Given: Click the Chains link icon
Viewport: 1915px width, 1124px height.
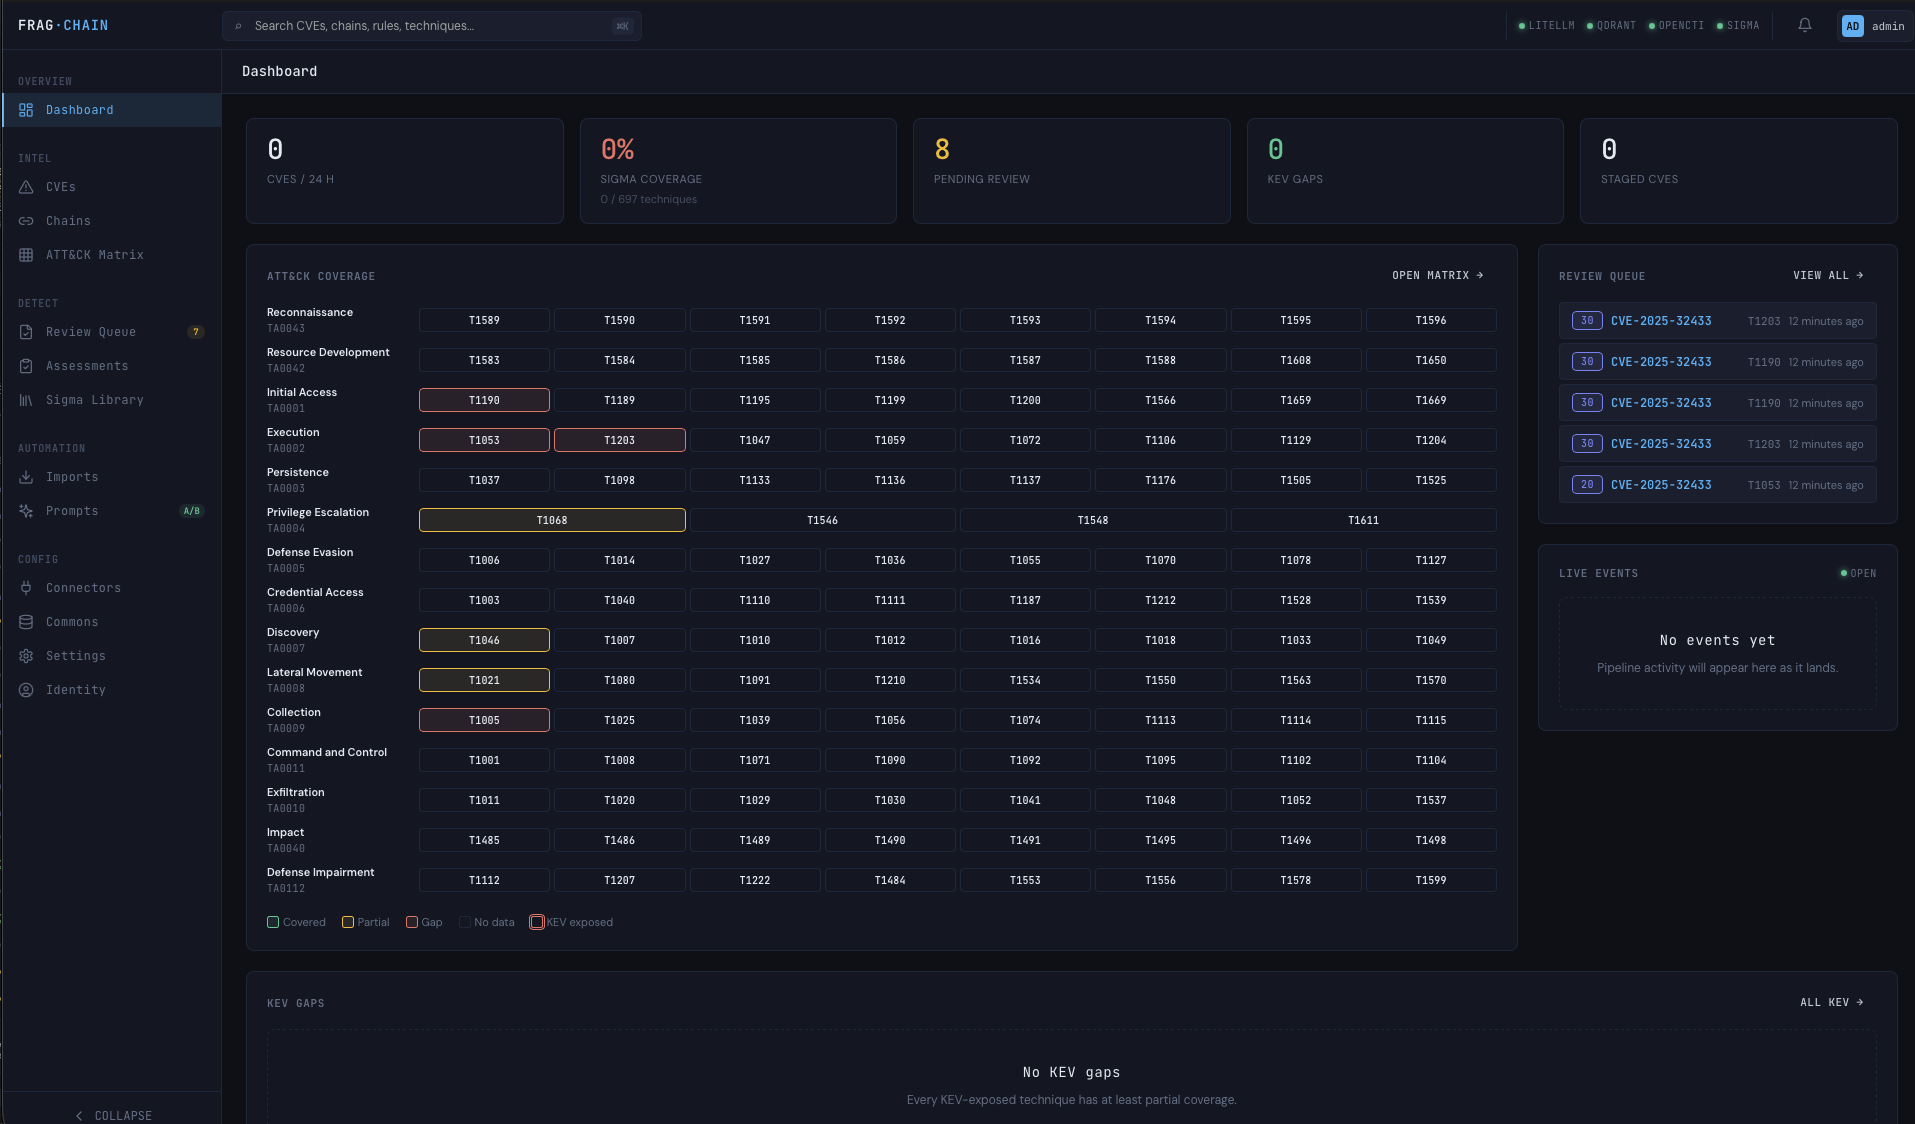Looking at the screenshot, I should [x=26, y=221].
